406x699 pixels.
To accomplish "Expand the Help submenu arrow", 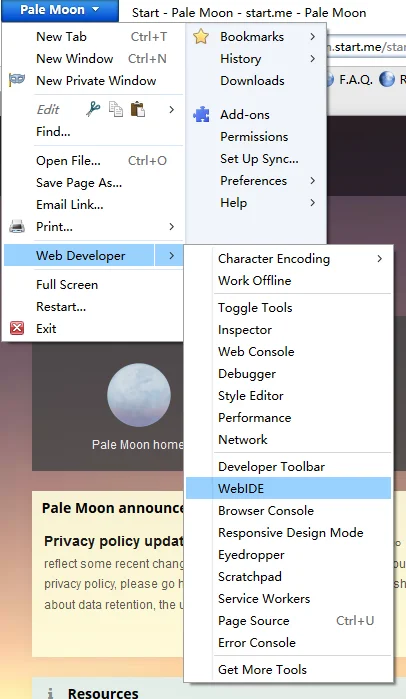I will tap(313, 203).
